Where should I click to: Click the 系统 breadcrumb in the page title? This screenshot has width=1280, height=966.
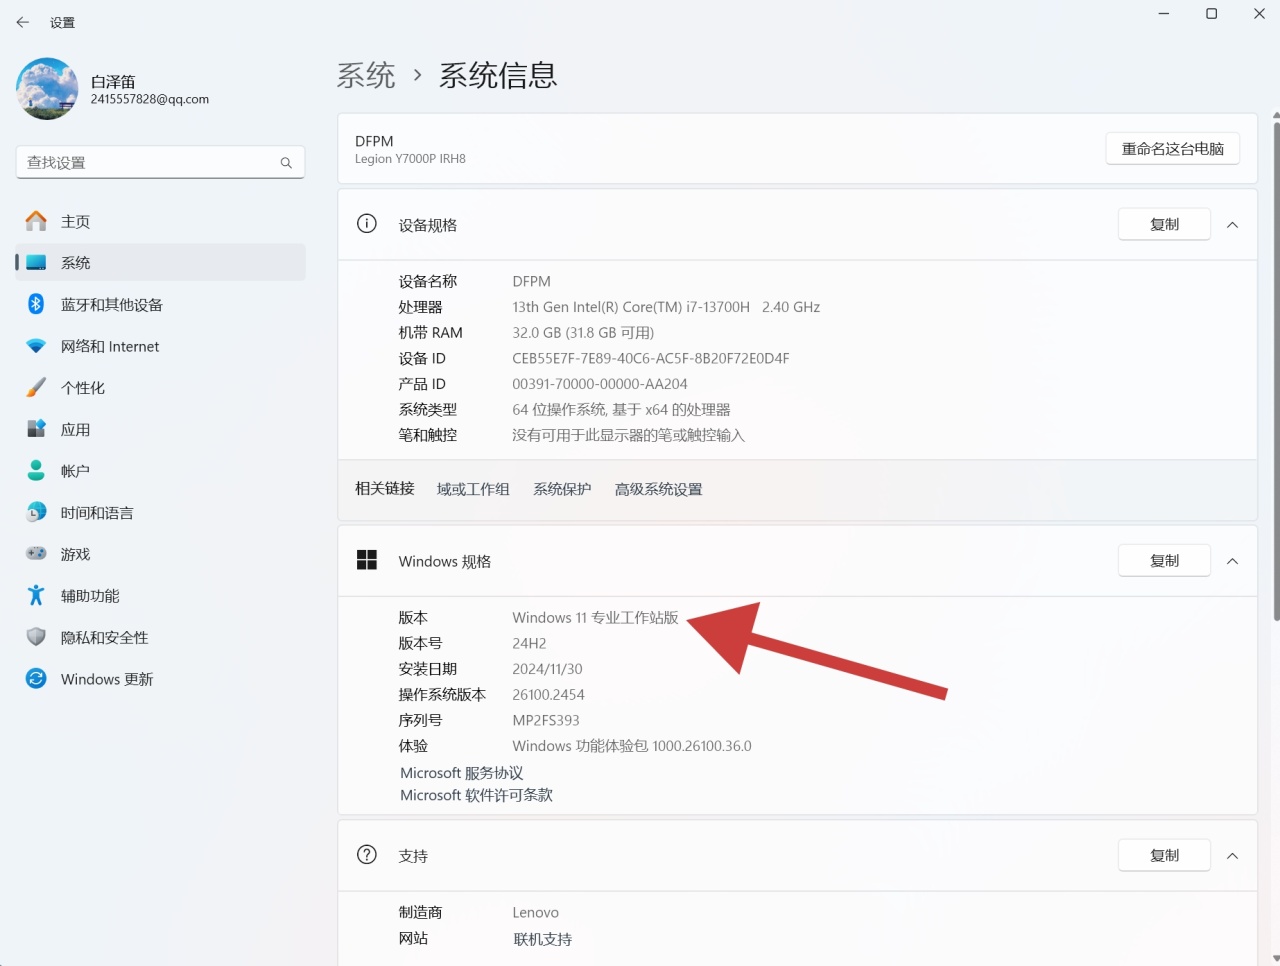point(366,75)
